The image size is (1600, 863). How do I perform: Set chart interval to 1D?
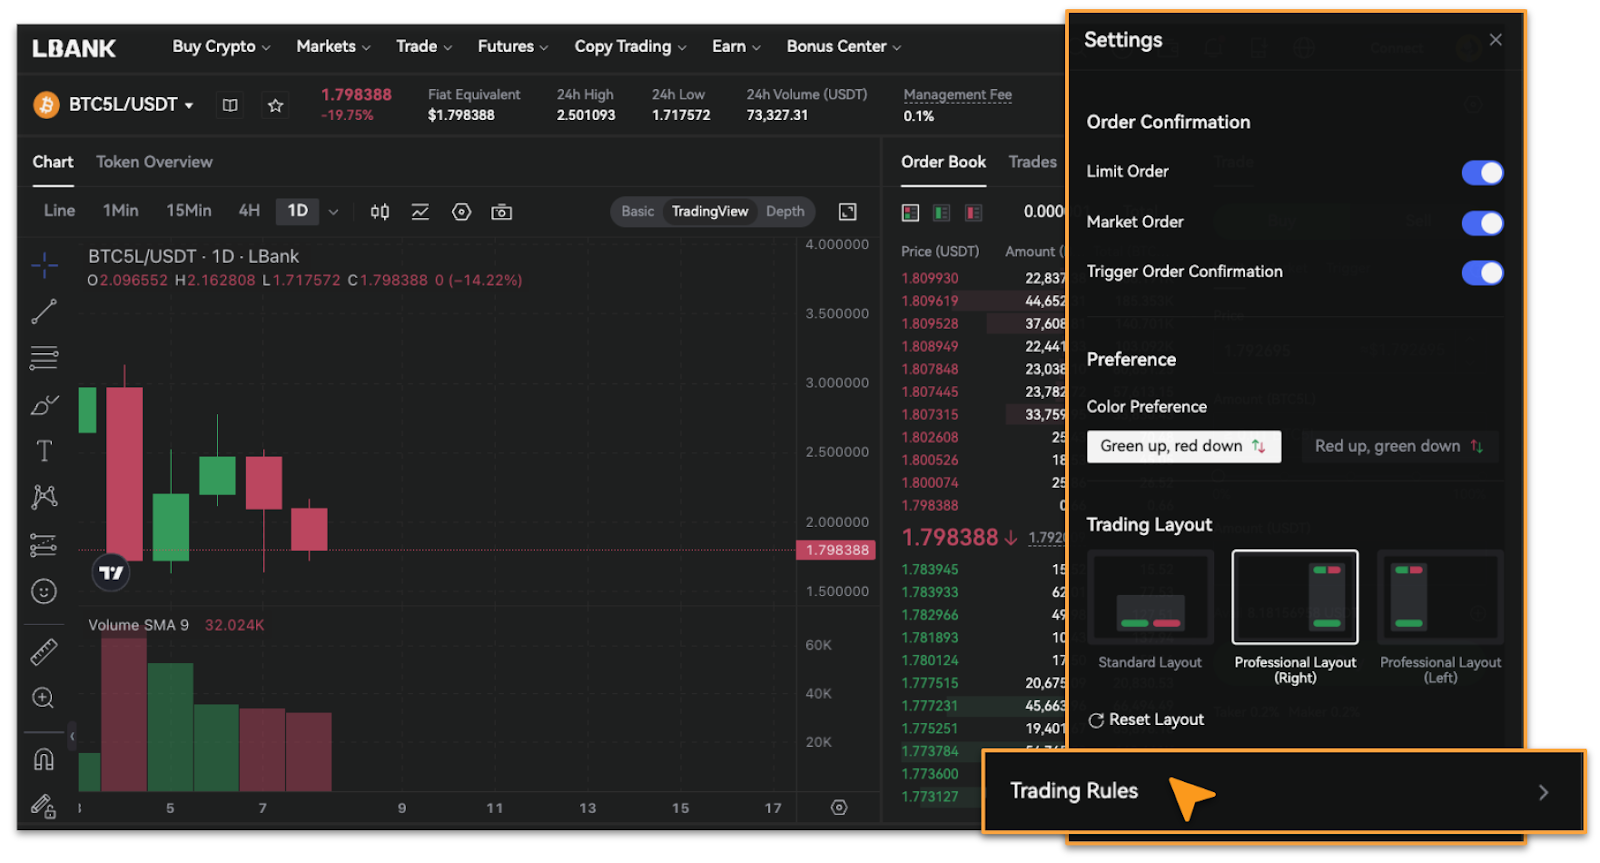point(298,211)
